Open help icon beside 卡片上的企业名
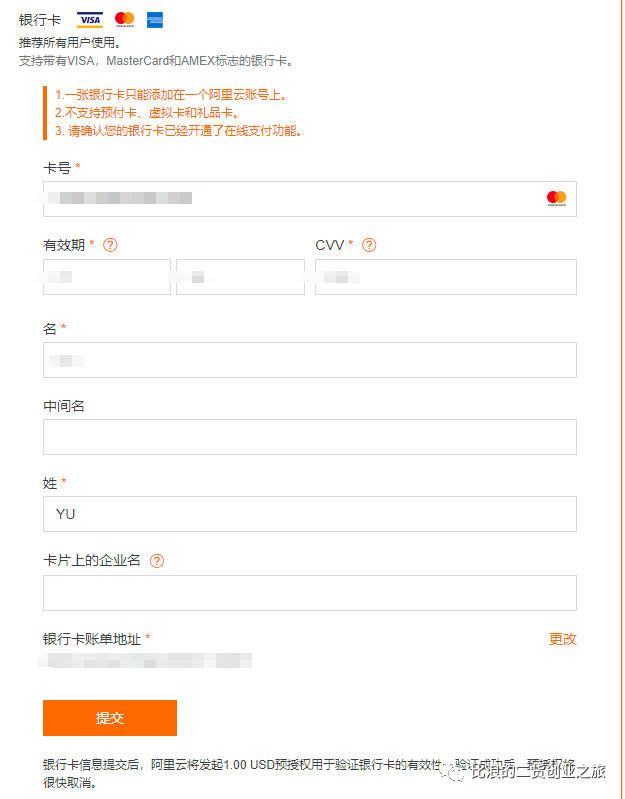 pyautogui.click(x=157, y=561)
